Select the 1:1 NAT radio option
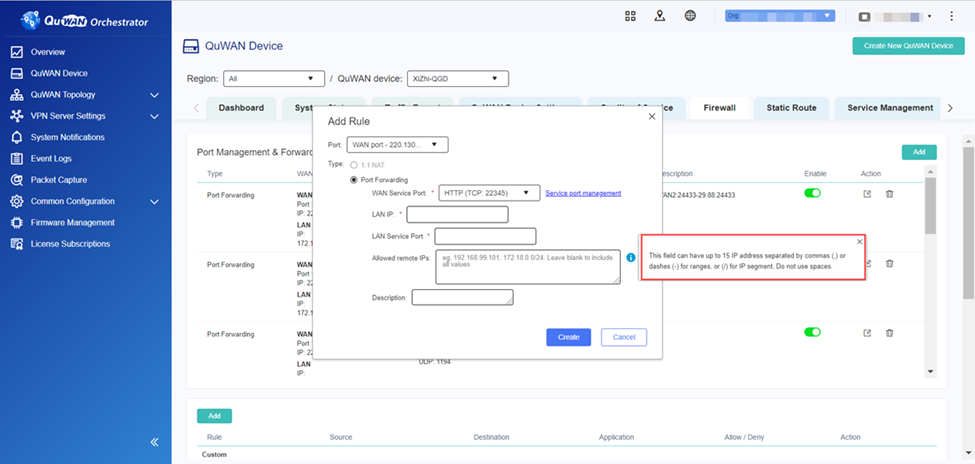 coord(354,165)
